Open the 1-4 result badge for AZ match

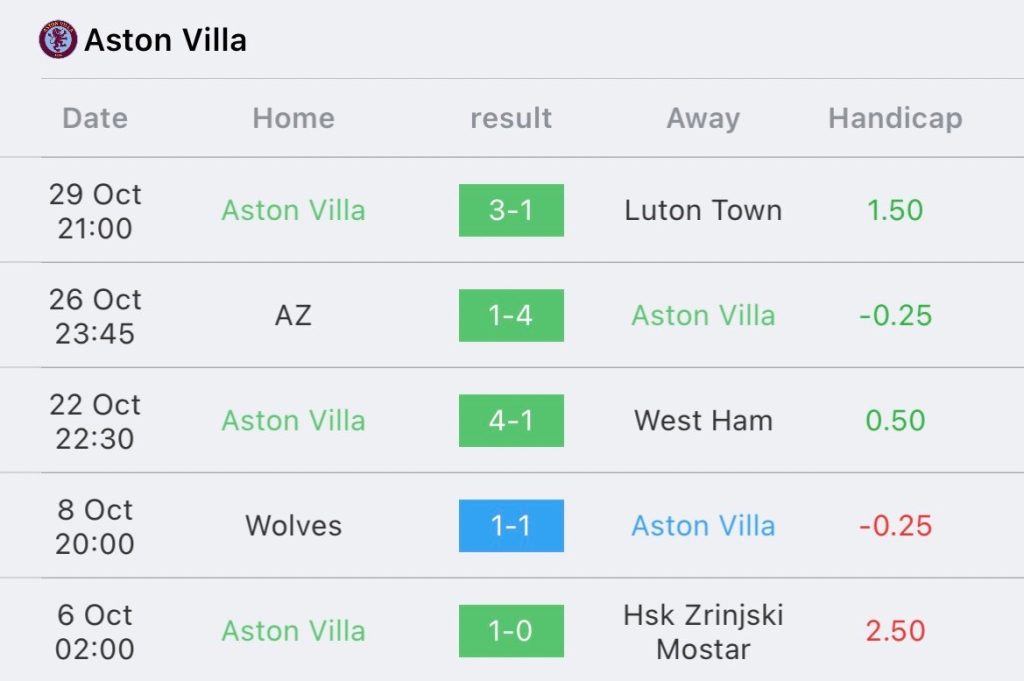coord(511,315)
